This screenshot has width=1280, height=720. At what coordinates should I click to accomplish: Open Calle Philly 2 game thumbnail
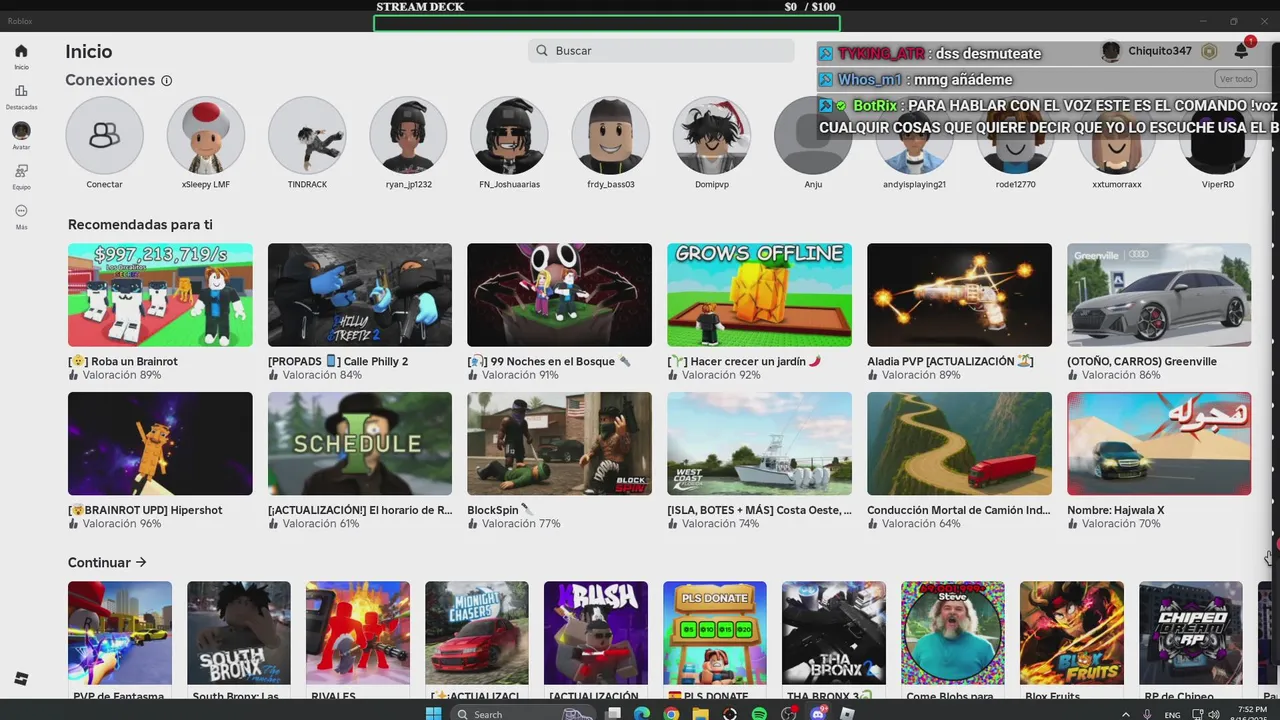click(x=360, y=295)
